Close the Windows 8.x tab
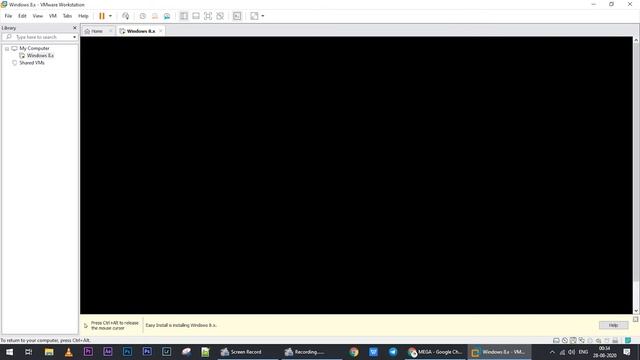 tap(161, 31)
